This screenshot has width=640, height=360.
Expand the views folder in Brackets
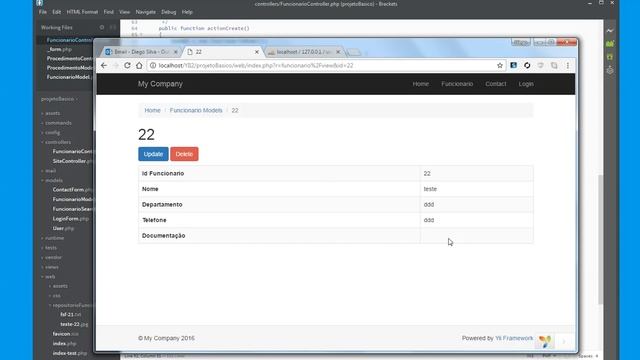(51, 267)
